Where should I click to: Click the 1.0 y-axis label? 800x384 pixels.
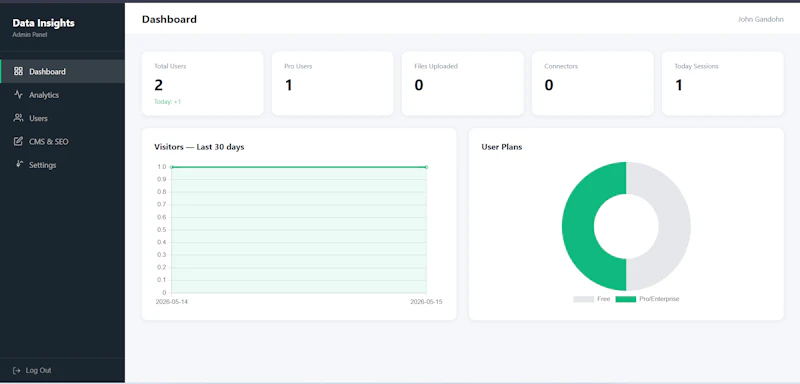pyautogui.click(x=162, y=167)
